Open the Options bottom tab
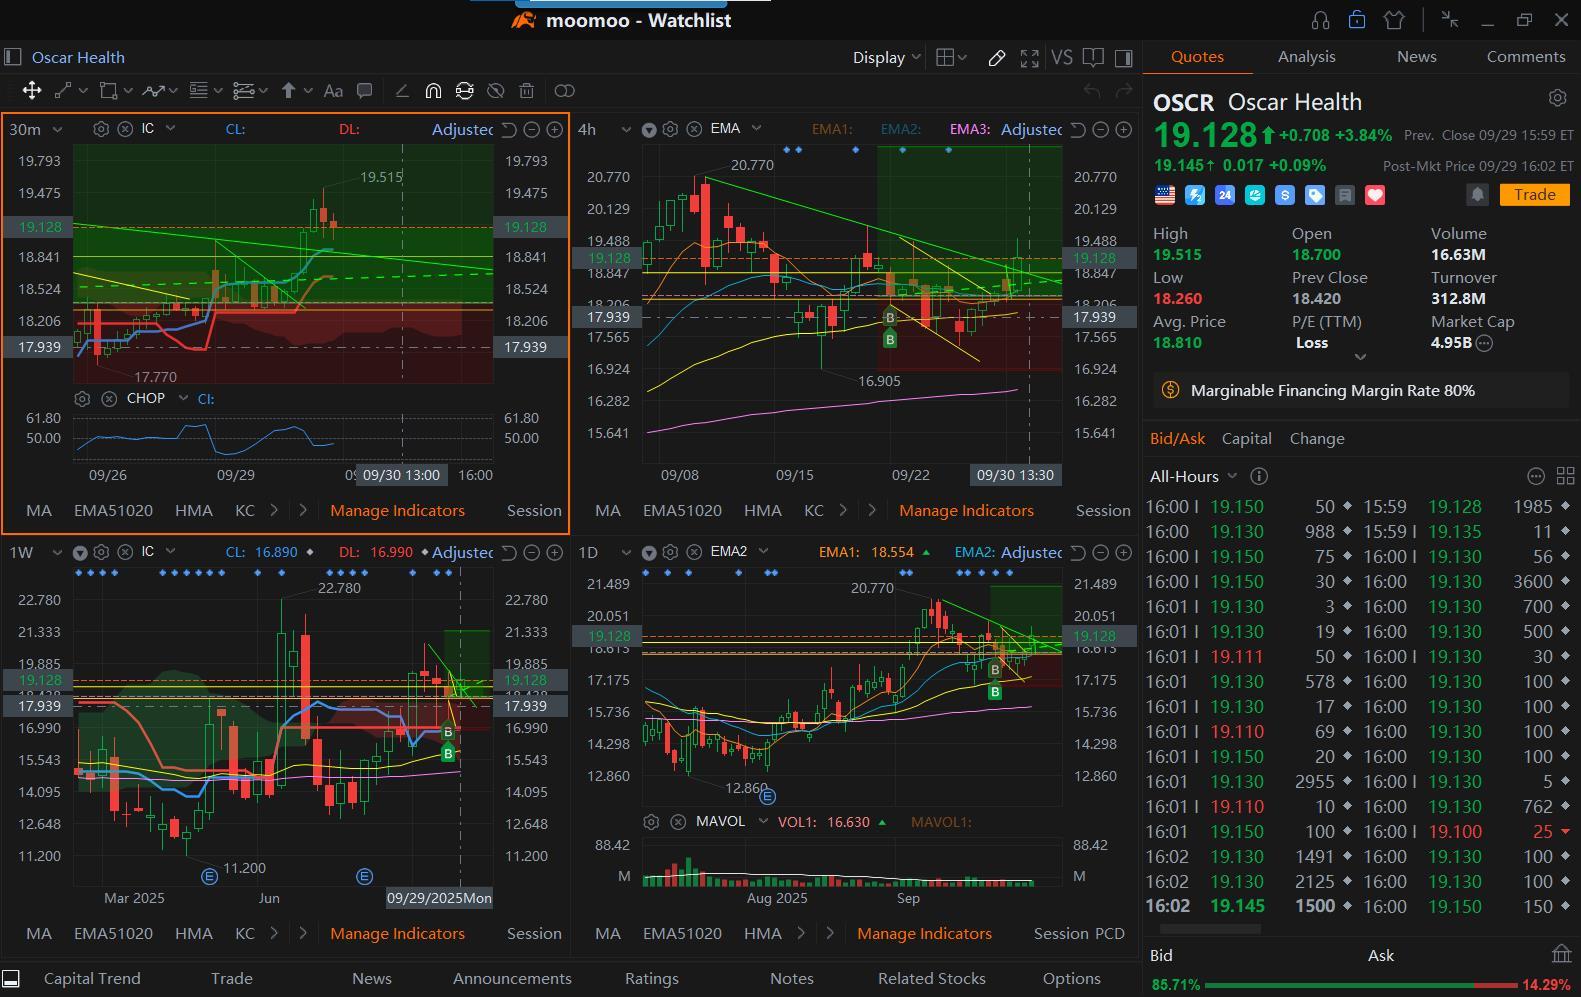Screen dimensions: 1581x997 point(1071,979)
